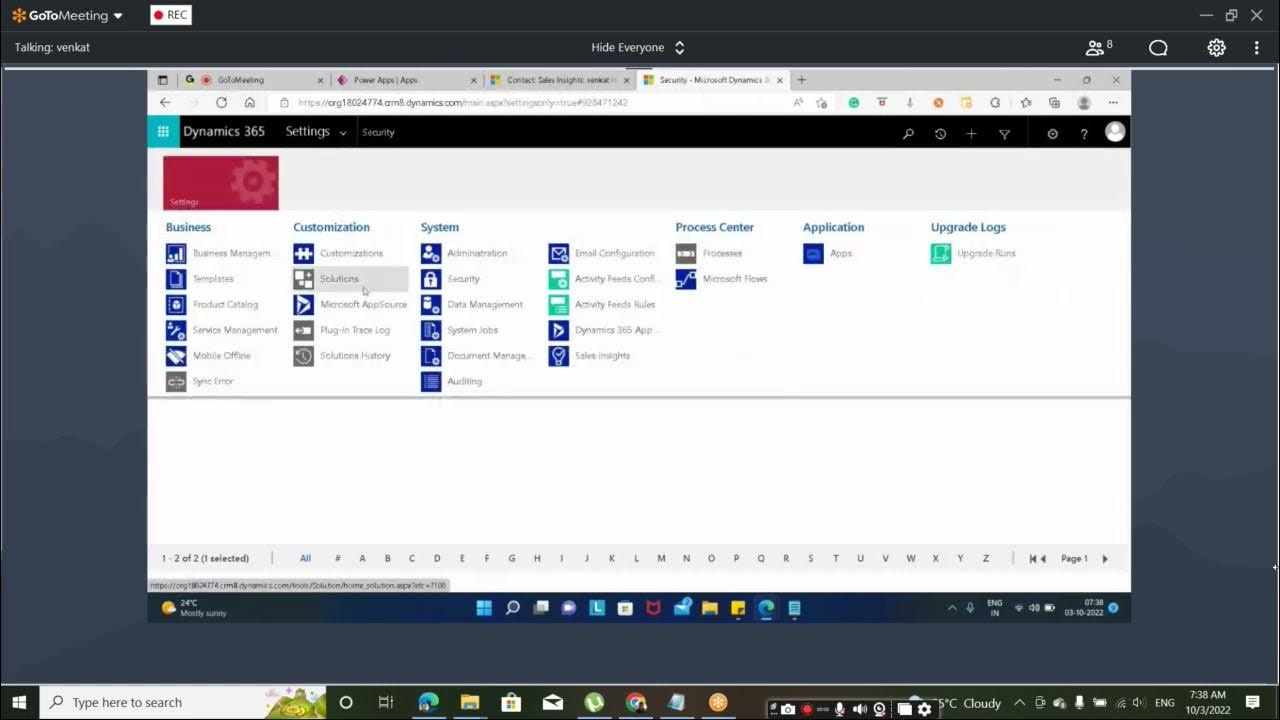This screenshot has width=1280, height=720.
Task: Open the GoToMeeting chat bubble
Action: pos(1158,48)
